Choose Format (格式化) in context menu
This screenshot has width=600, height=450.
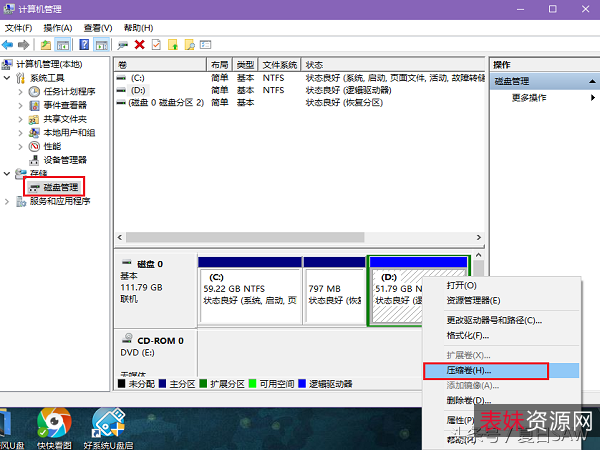(501, 336)
